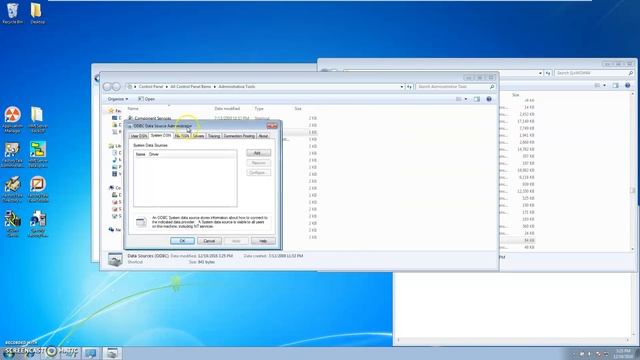
Task: Refresh the back Explorer window address bar
Action: [x=548, y=73]
